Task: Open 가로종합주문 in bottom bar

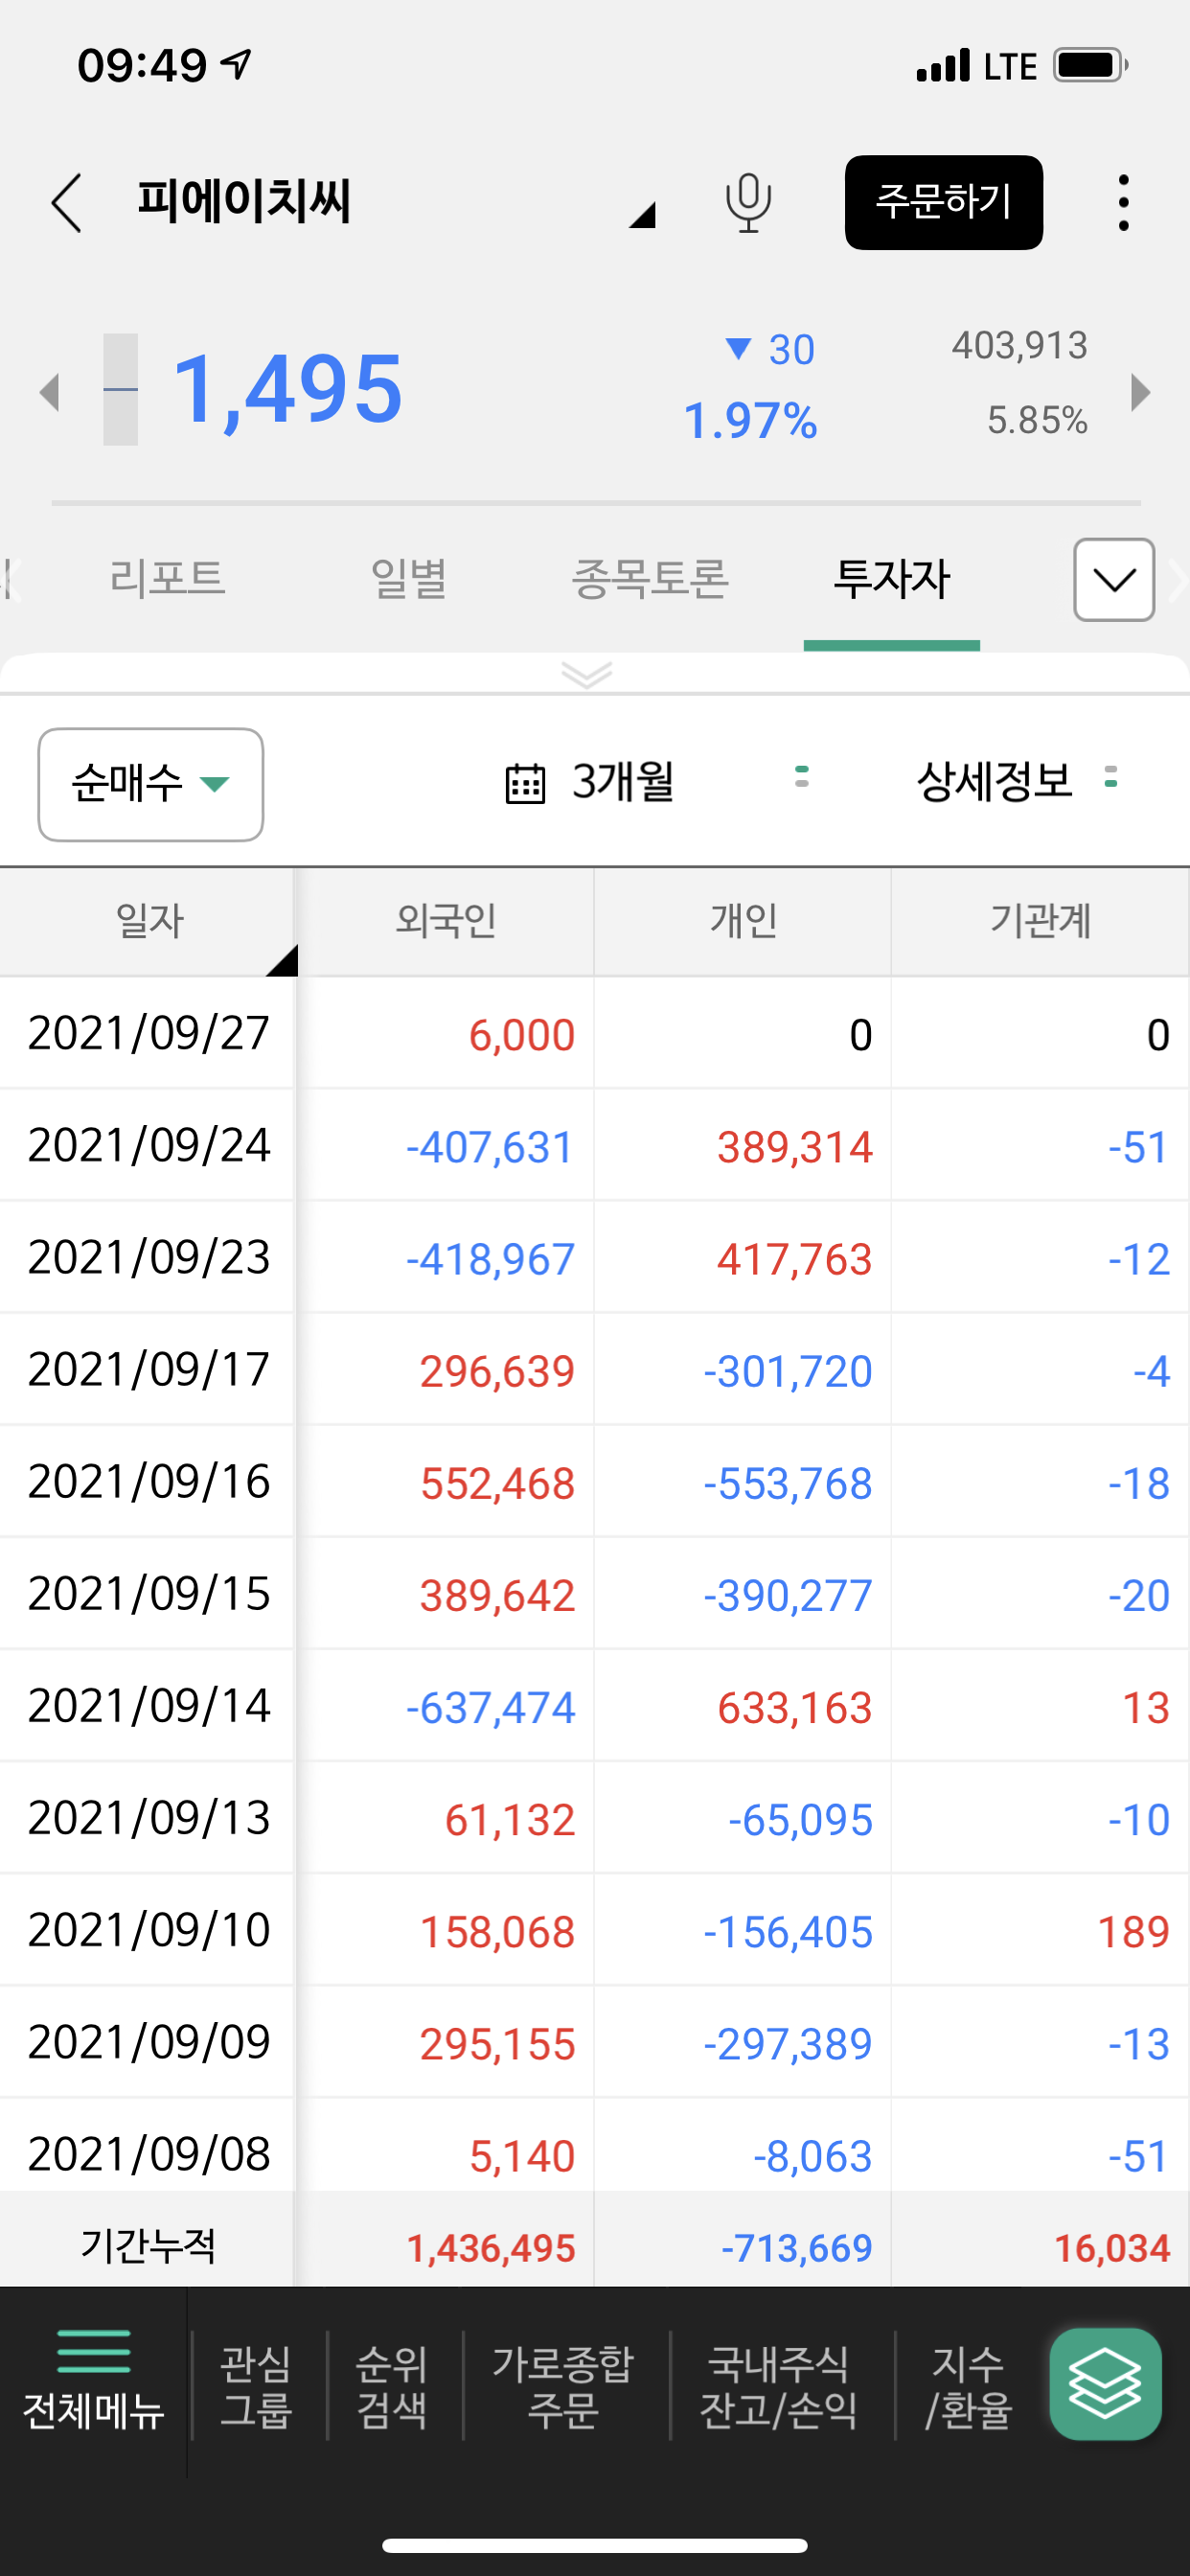Action: coord(563,2386)
